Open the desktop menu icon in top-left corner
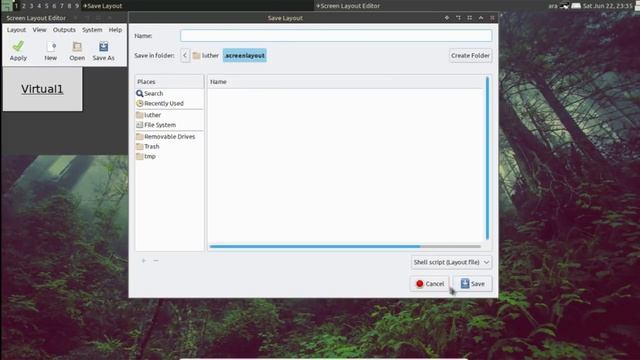The height and width of the screenshot is (360, 640). 6,5
